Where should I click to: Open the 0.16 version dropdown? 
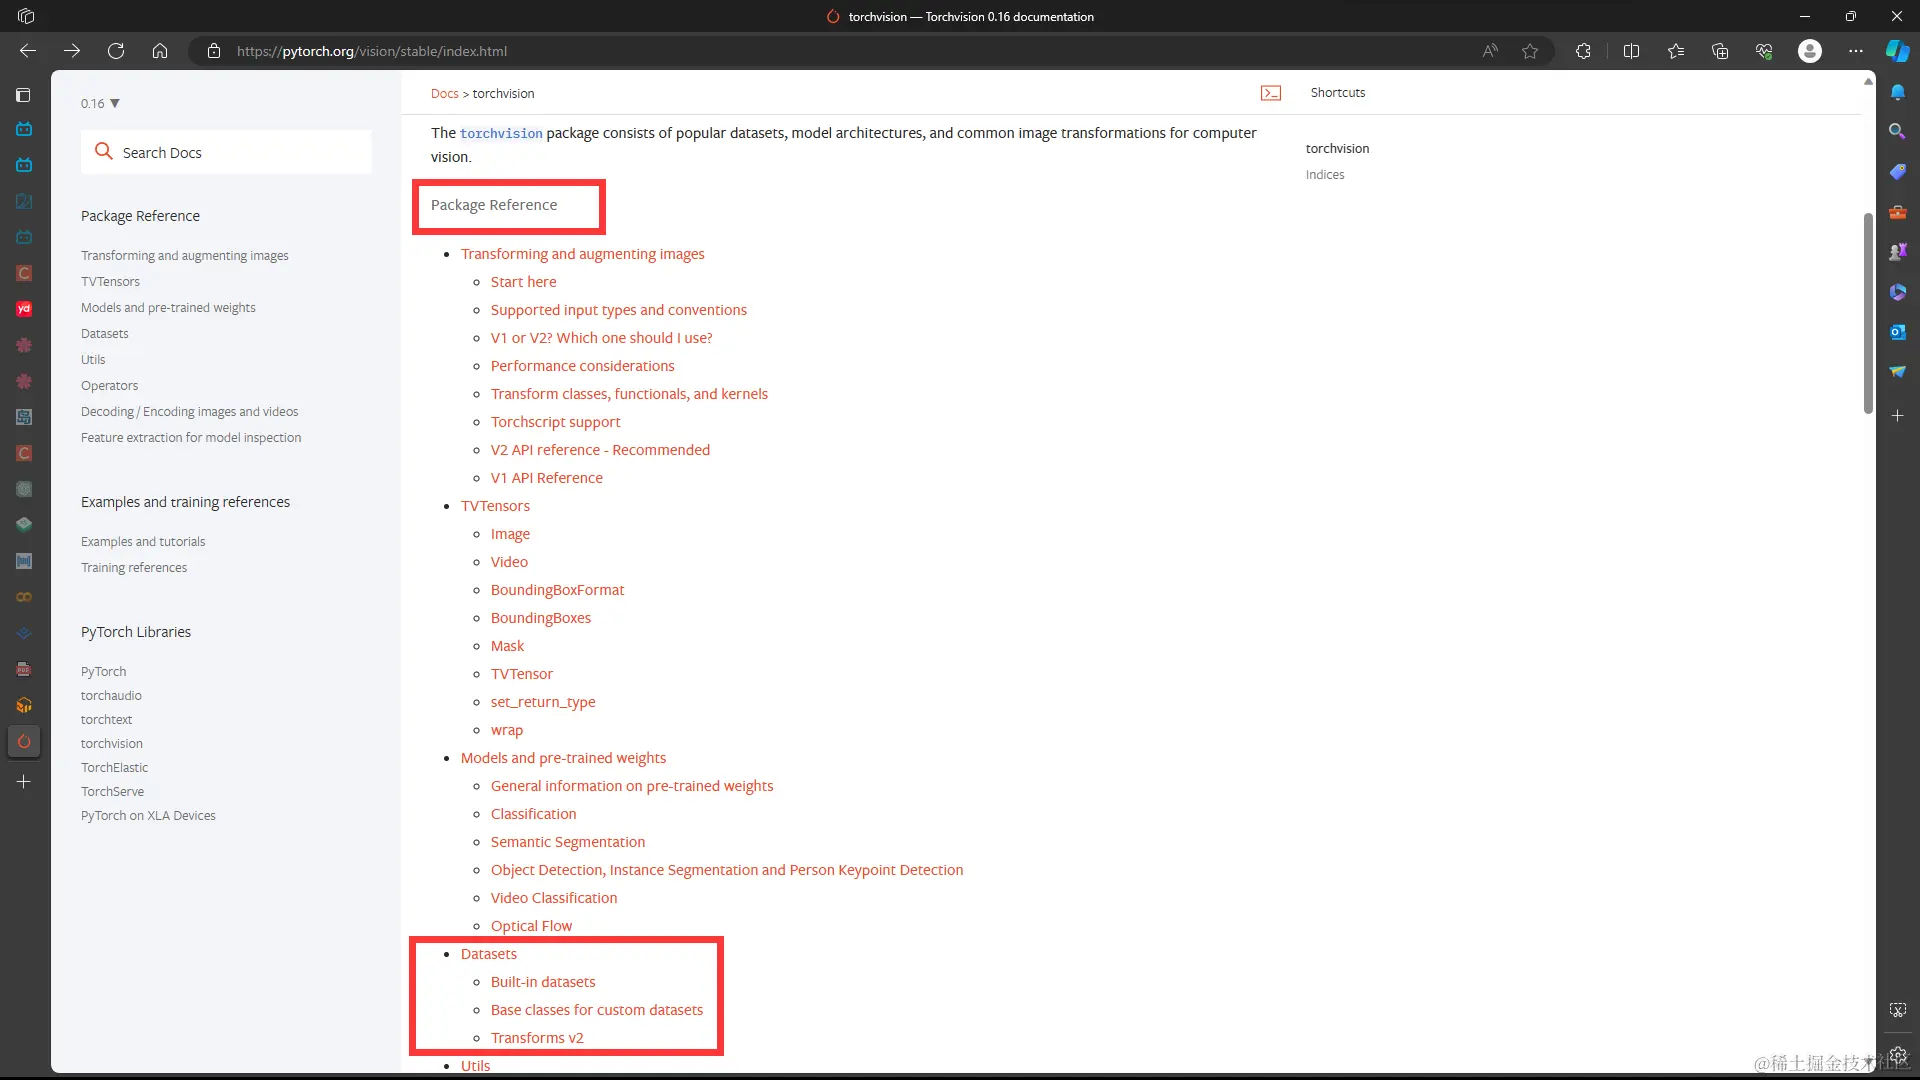[100, 103]
